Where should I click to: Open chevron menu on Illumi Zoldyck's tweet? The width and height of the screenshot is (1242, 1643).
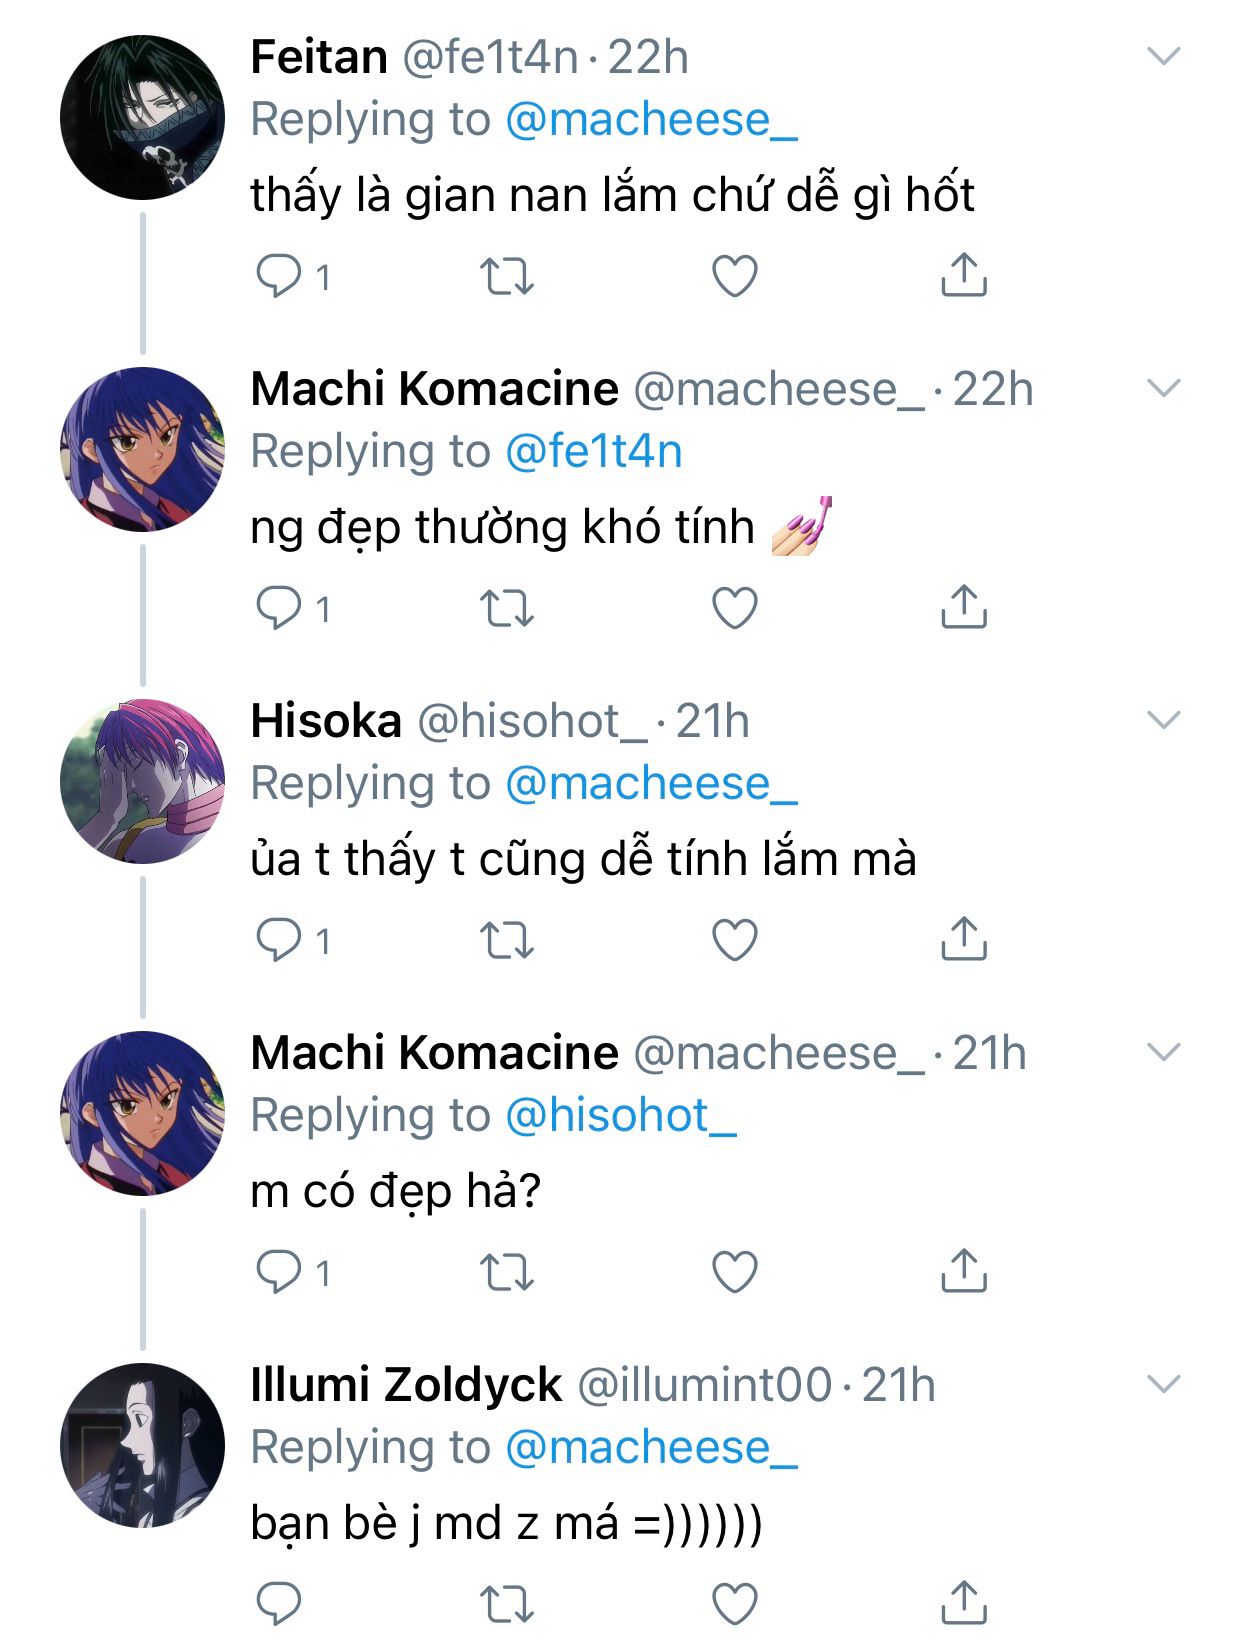[x=1163, y=1384]
